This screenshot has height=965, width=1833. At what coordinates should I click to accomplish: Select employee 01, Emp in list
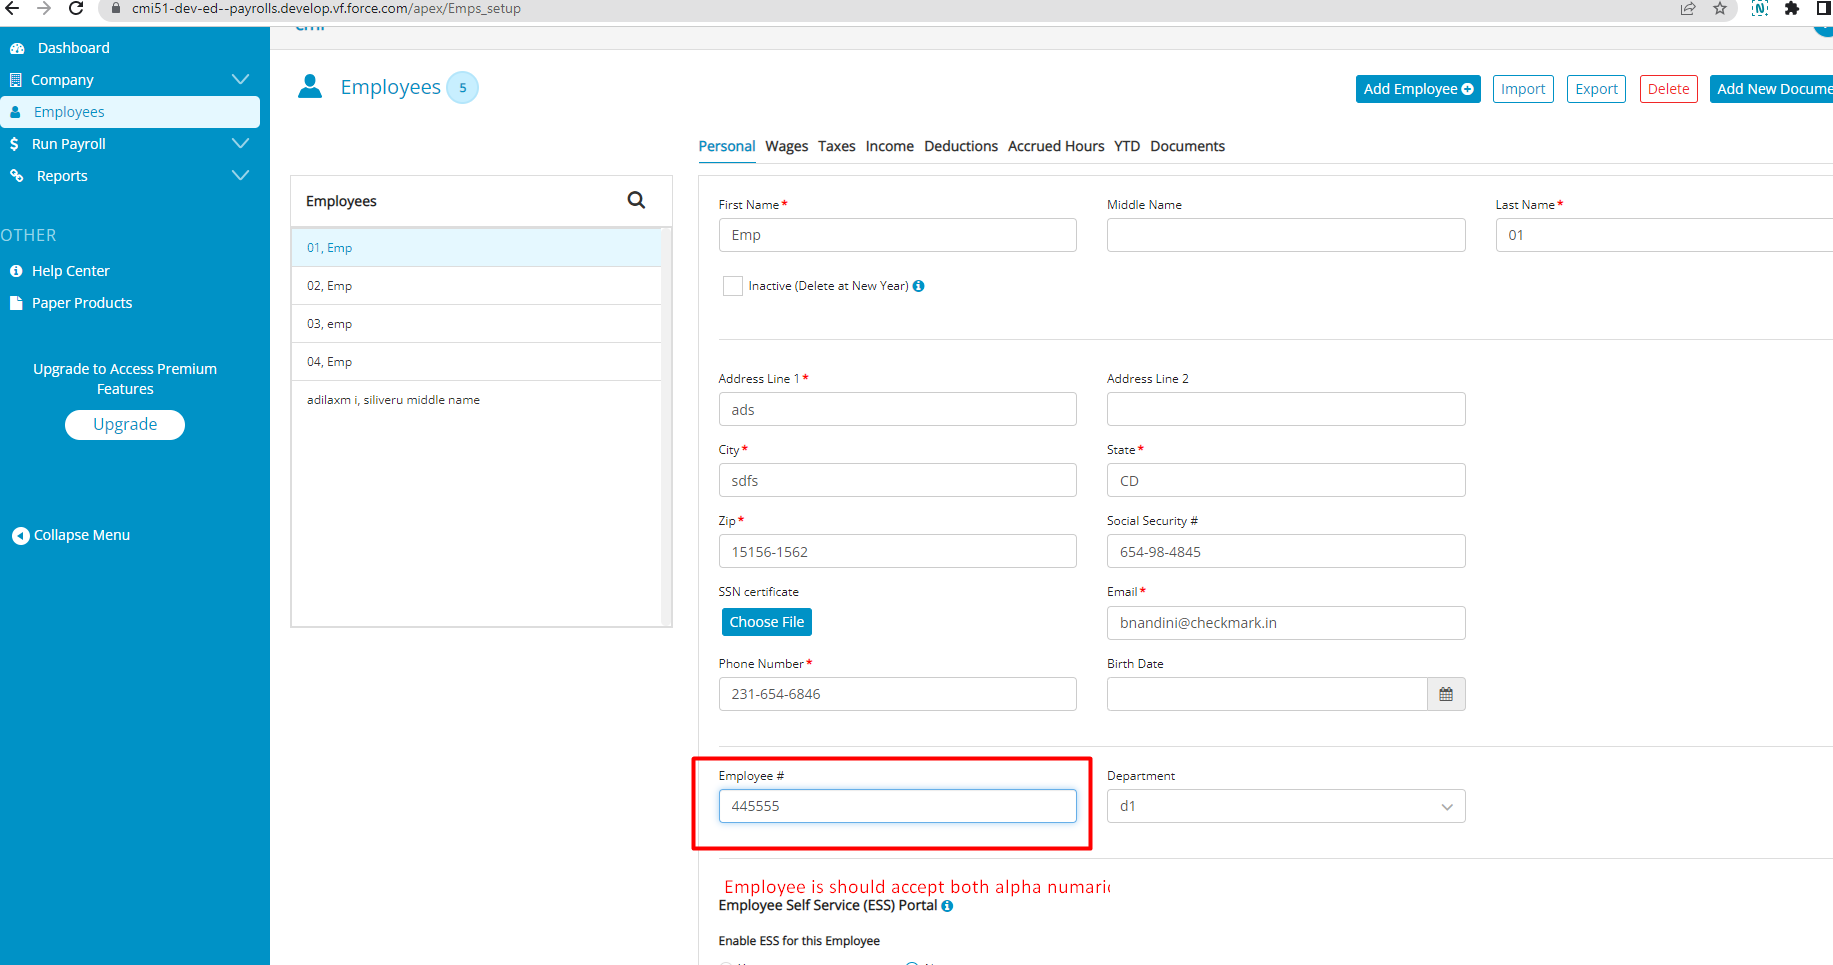(476, 248)
